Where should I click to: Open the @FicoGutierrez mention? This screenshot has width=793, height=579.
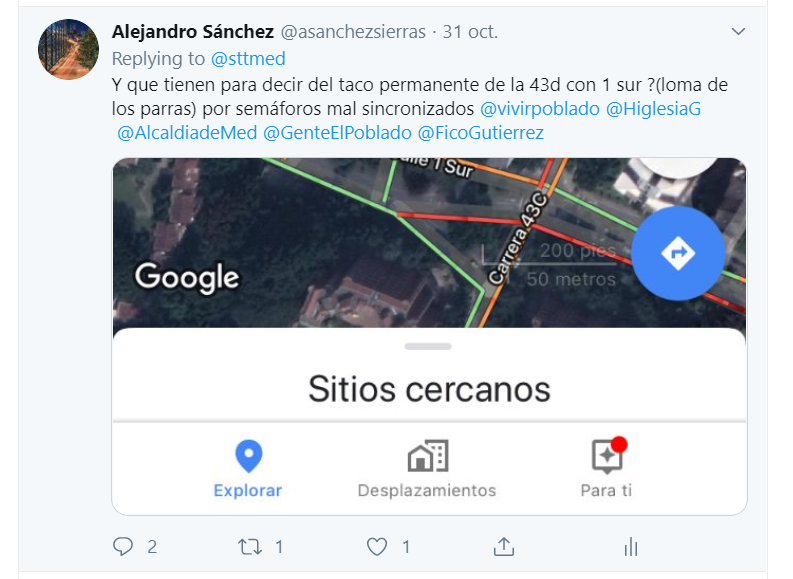(x=480, y=132)
